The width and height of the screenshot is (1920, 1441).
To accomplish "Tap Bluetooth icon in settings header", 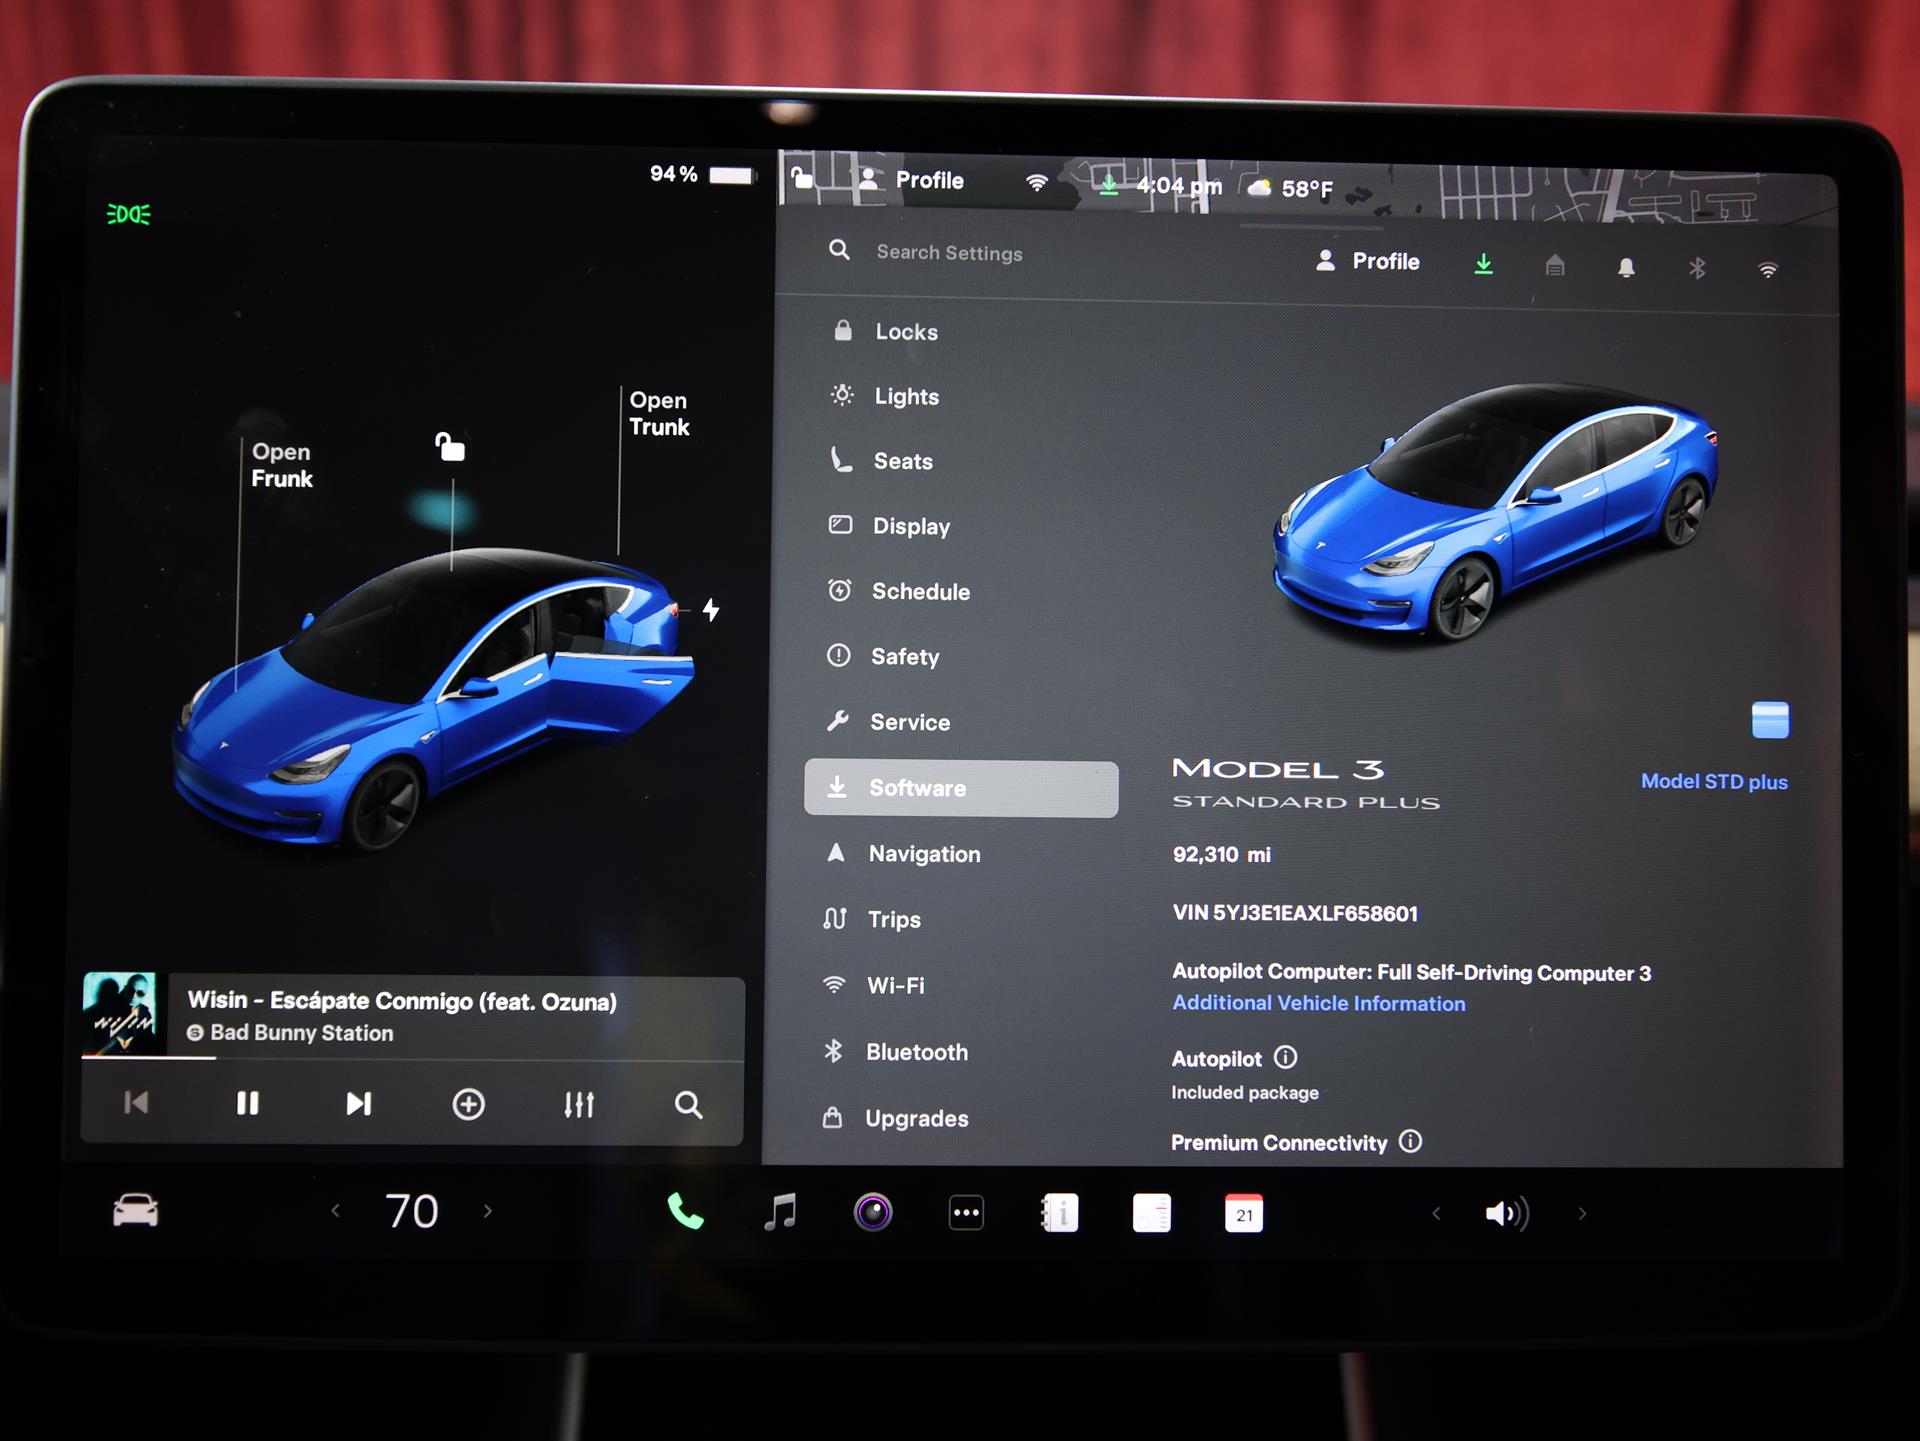I will coord(1697,268).
